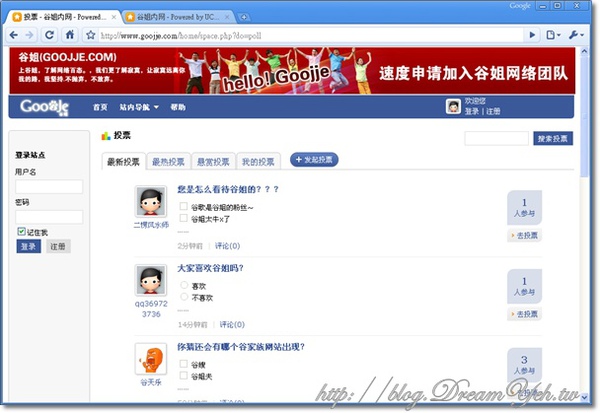
Task: Click 去投票 for poll 您是怎么看待谷姐的
Action: coord(525,235)
